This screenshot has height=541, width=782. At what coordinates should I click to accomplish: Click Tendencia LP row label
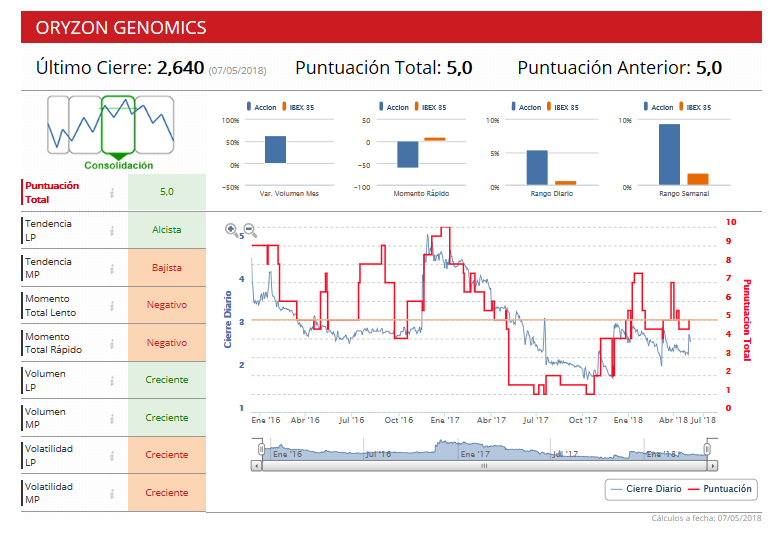tap(48, 230)
